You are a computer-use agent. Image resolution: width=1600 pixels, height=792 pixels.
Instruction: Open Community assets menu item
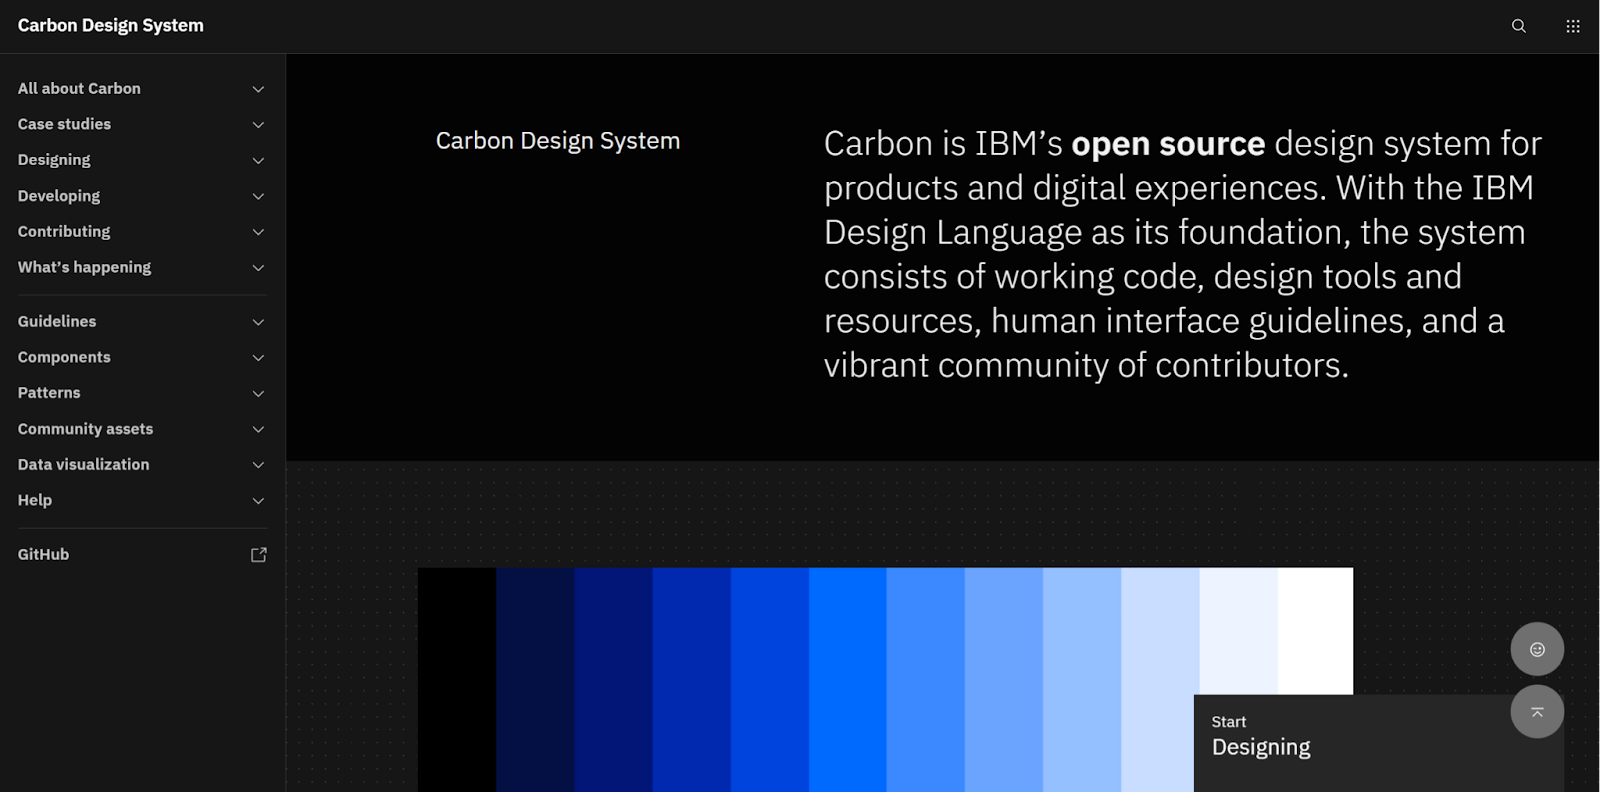coord(142,429)
